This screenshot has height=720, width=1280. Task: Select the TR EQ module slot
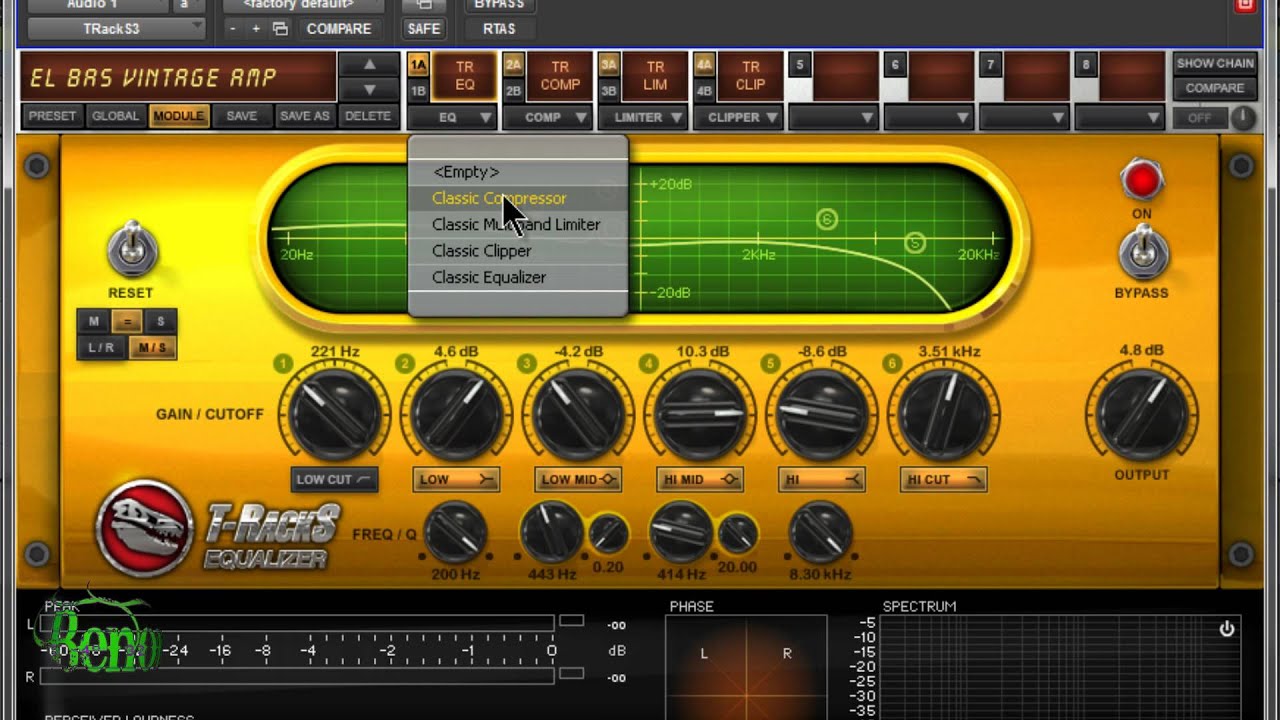click(x=465, y=77)
